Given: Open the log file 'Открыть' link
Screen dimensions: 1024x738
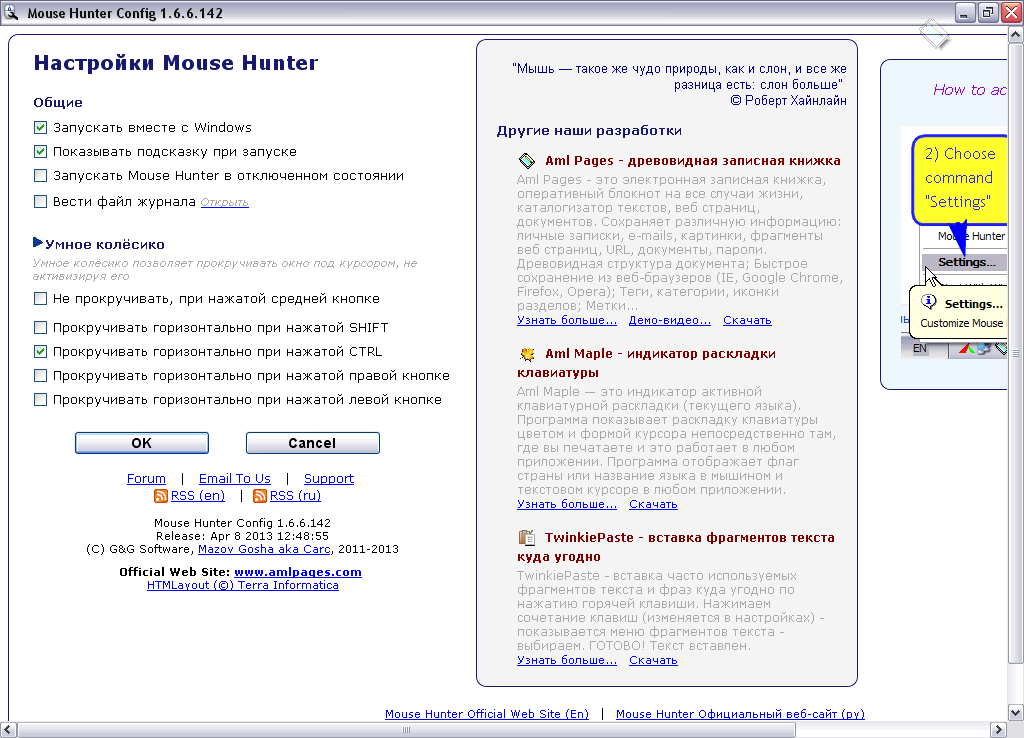Looking at the screenshot, I should point(225,202).
